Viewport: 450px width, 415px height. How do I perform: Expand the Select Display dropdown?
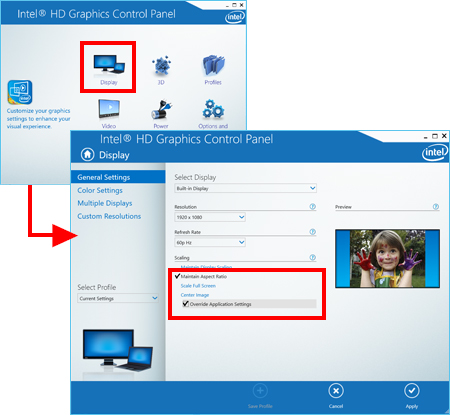pos(245,188)
